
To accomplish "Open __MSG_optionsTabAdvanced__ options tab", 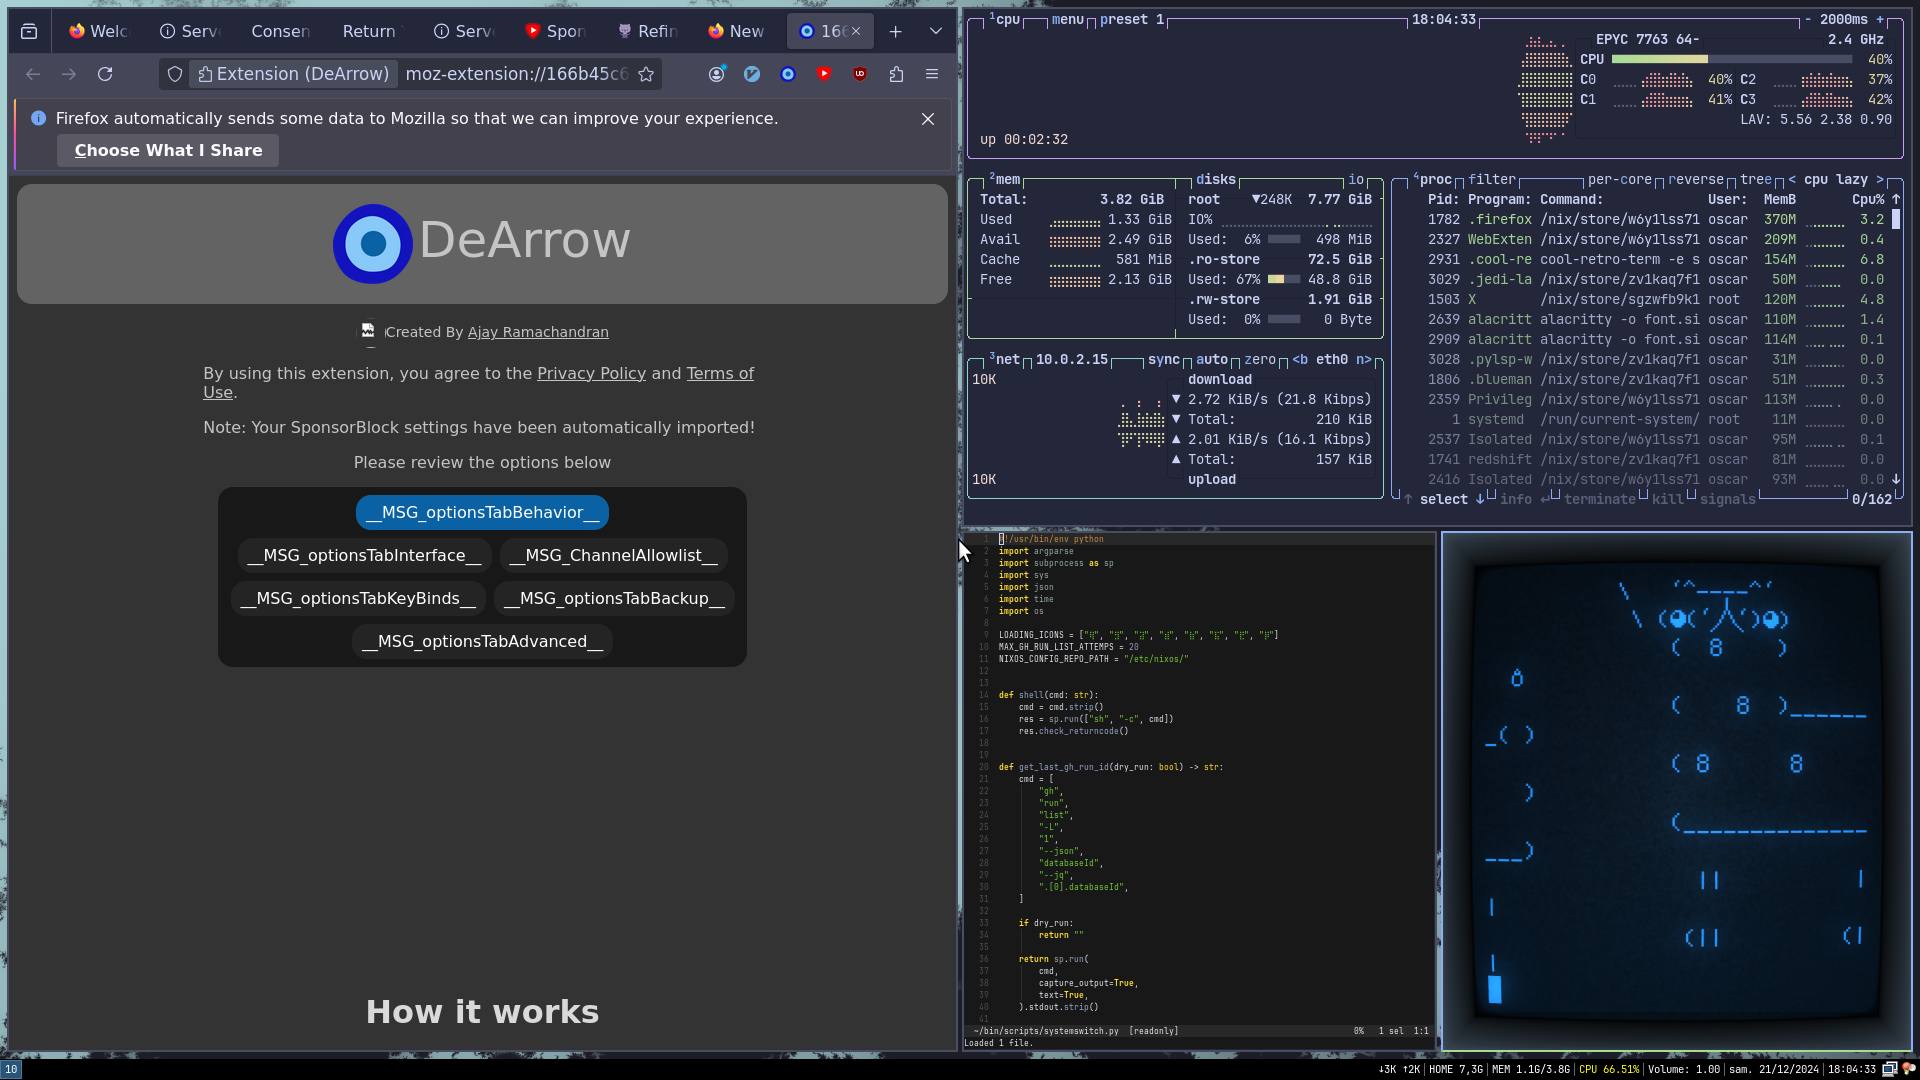I will [x=482, y=641].
